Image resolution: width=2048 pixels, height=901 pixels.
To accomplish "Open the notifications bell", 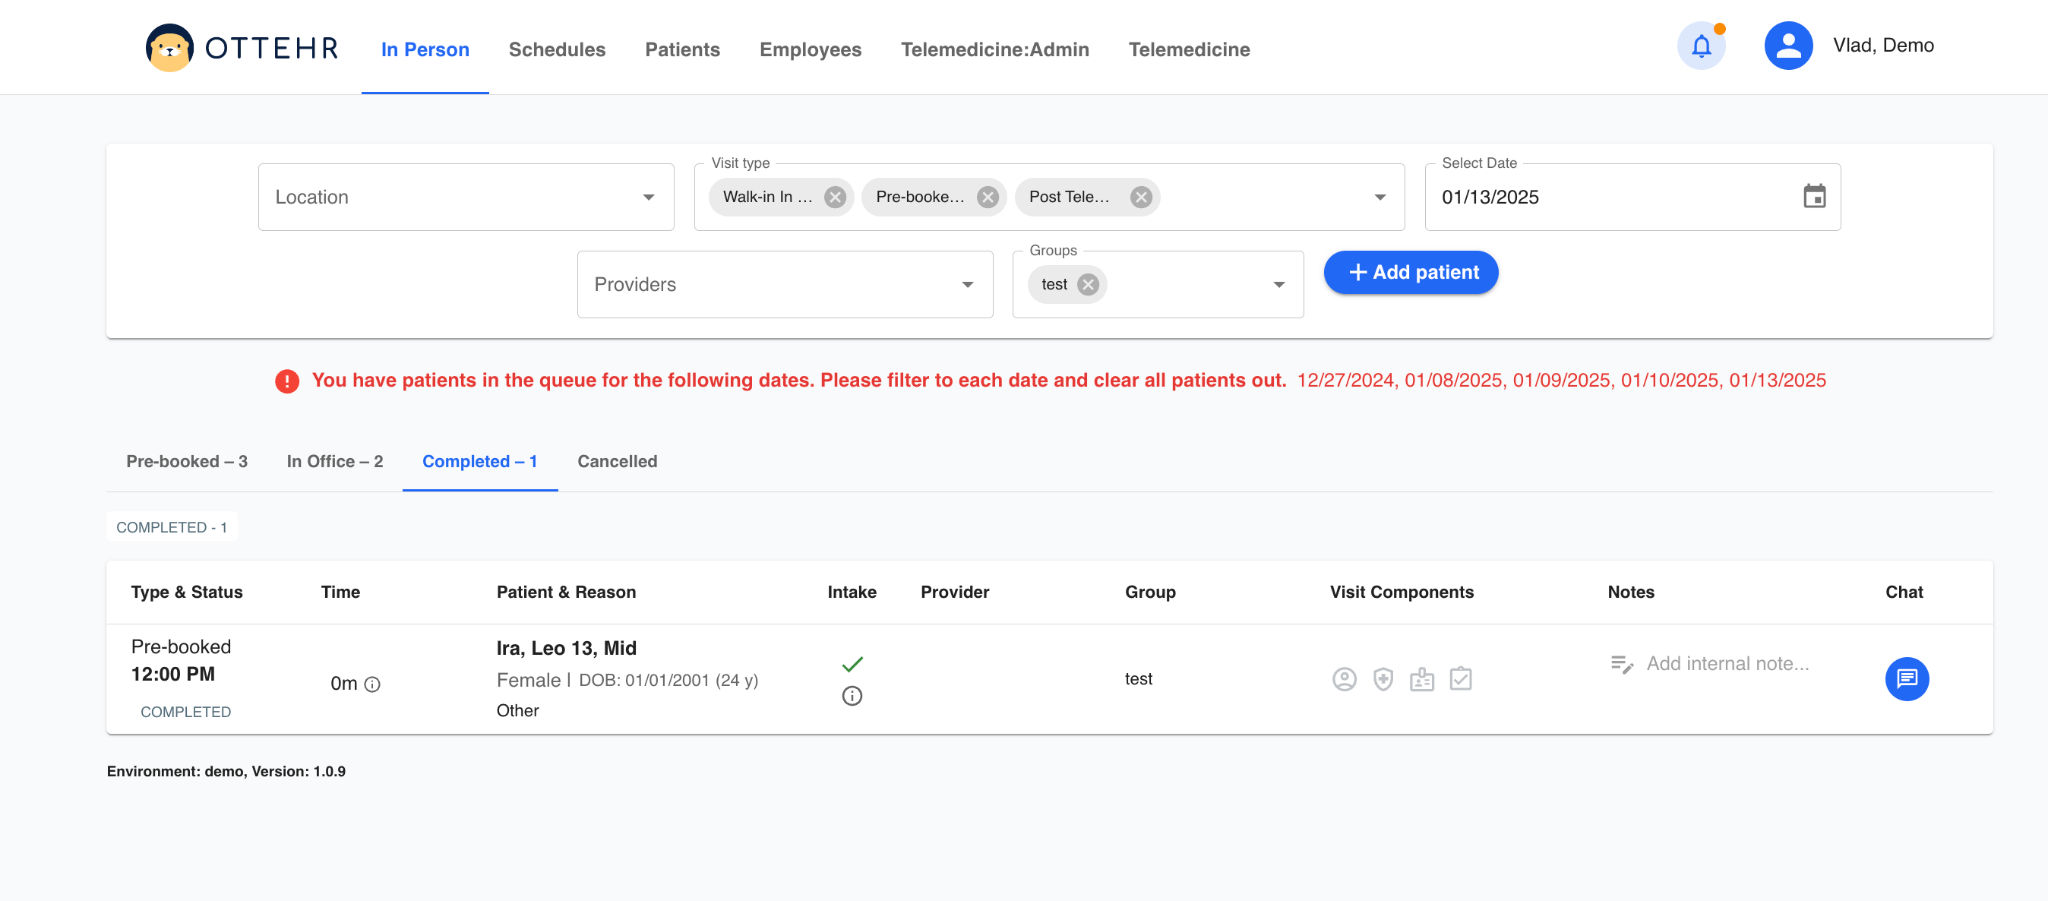I will pyautogui.click(x=1701, y=46).
